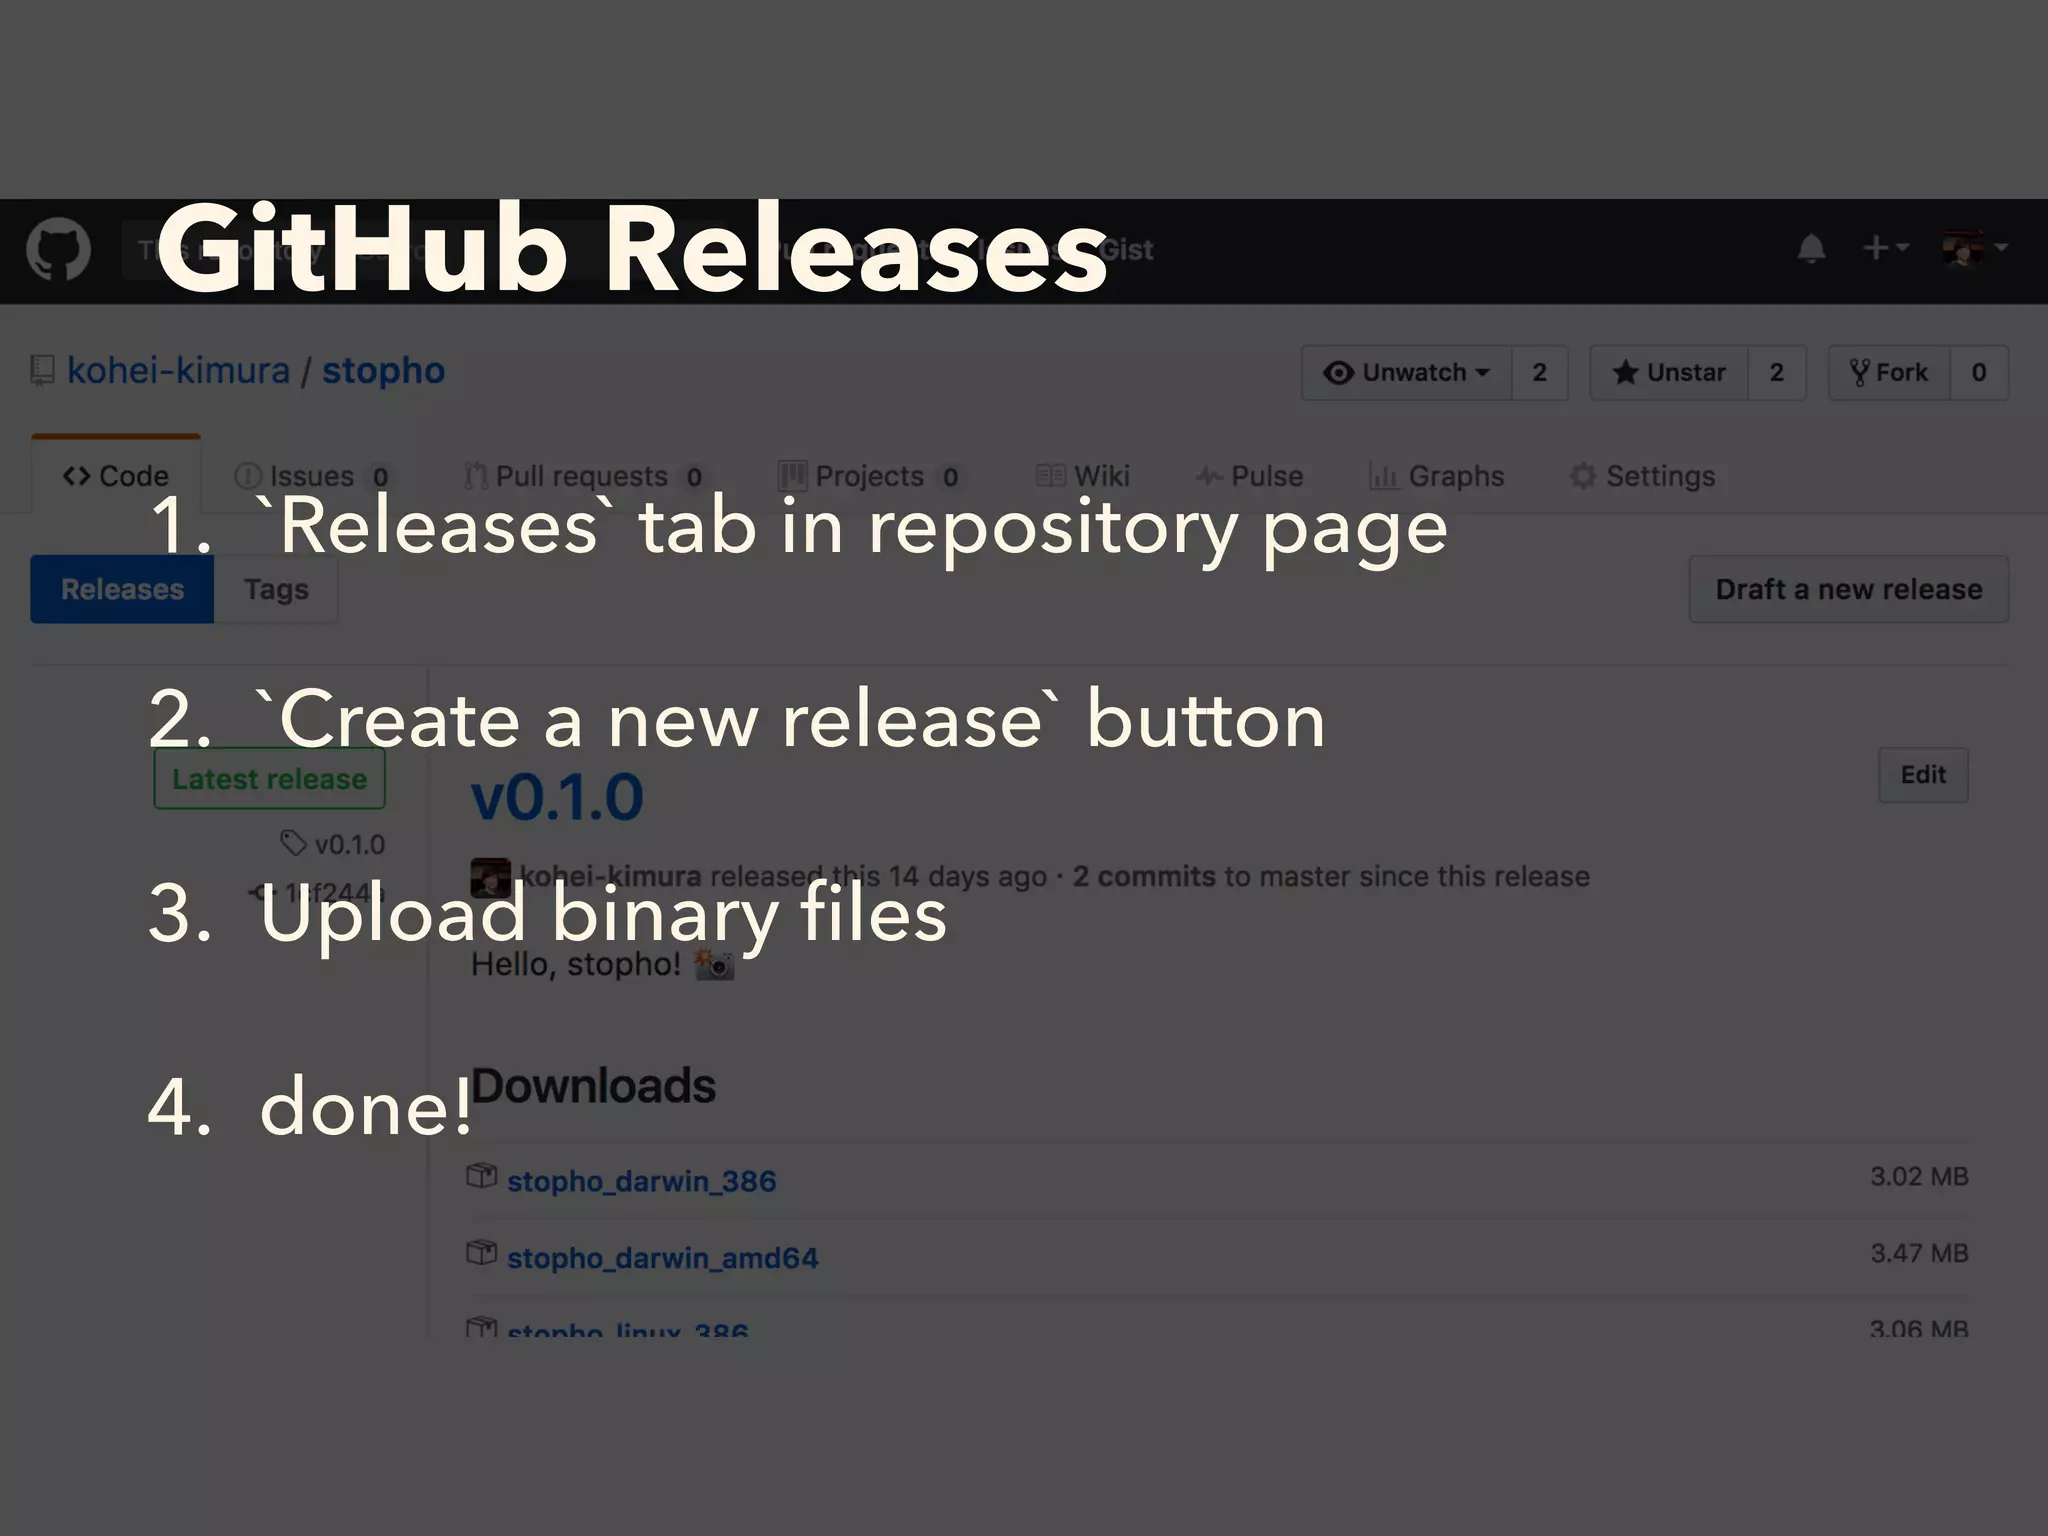Viewport: 2048px width, 1536px height.
Task: Open the repository Settings tab
Action: [1642, 476]
